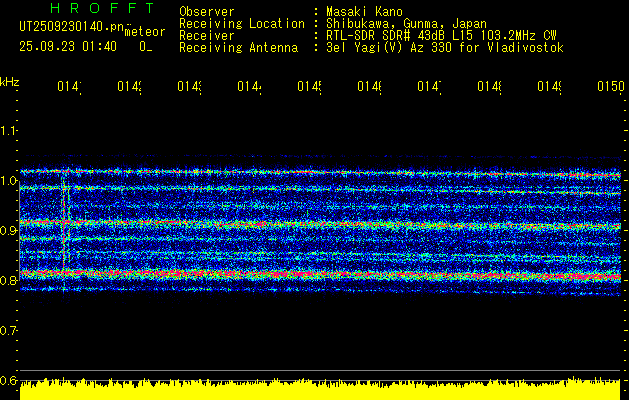Click the kHz axis unit label
This screenshot has width=629, height=400.
pos(9,81)
